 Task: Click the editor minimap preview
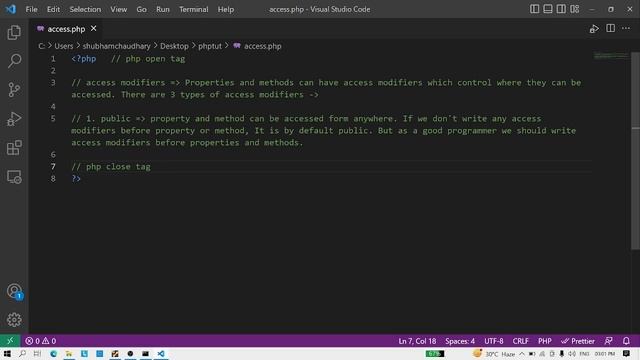click(x=611, y=56)
